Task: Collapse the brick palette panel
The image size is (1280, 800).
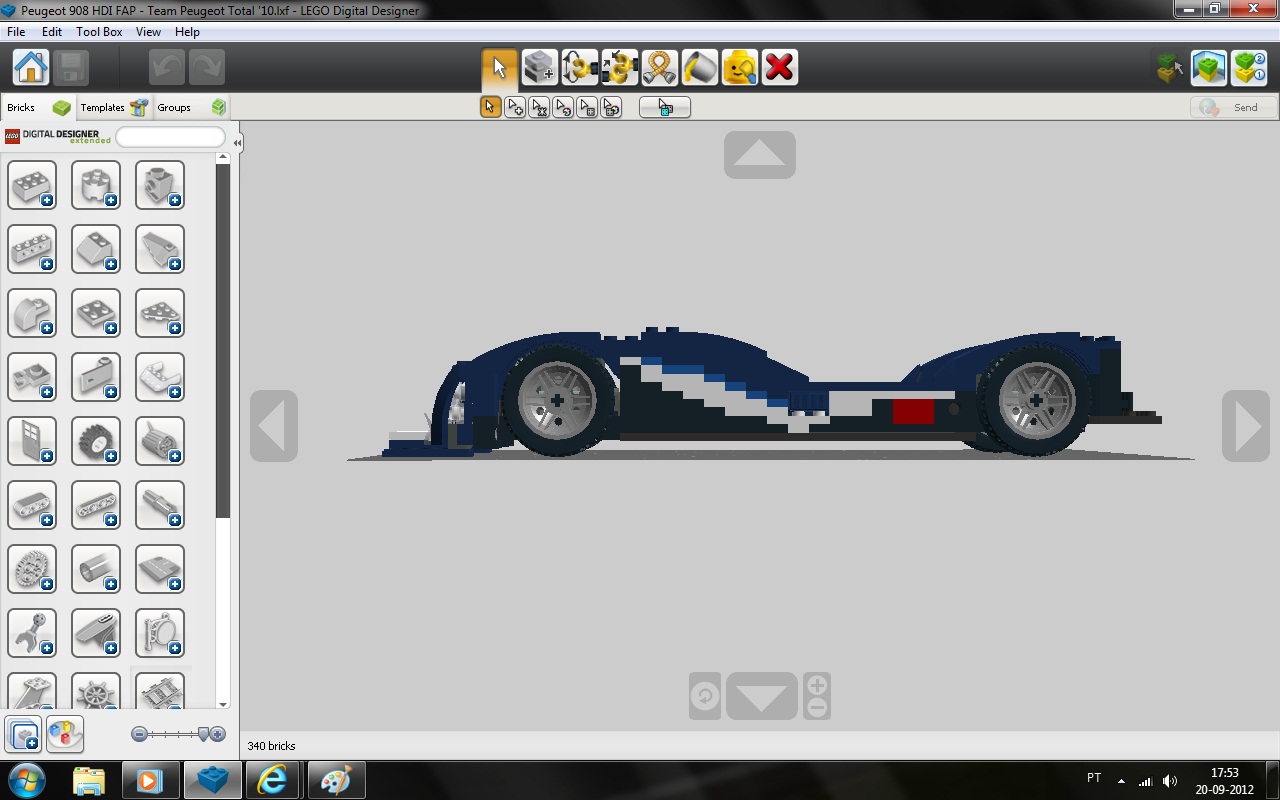Action: (237, 143)
